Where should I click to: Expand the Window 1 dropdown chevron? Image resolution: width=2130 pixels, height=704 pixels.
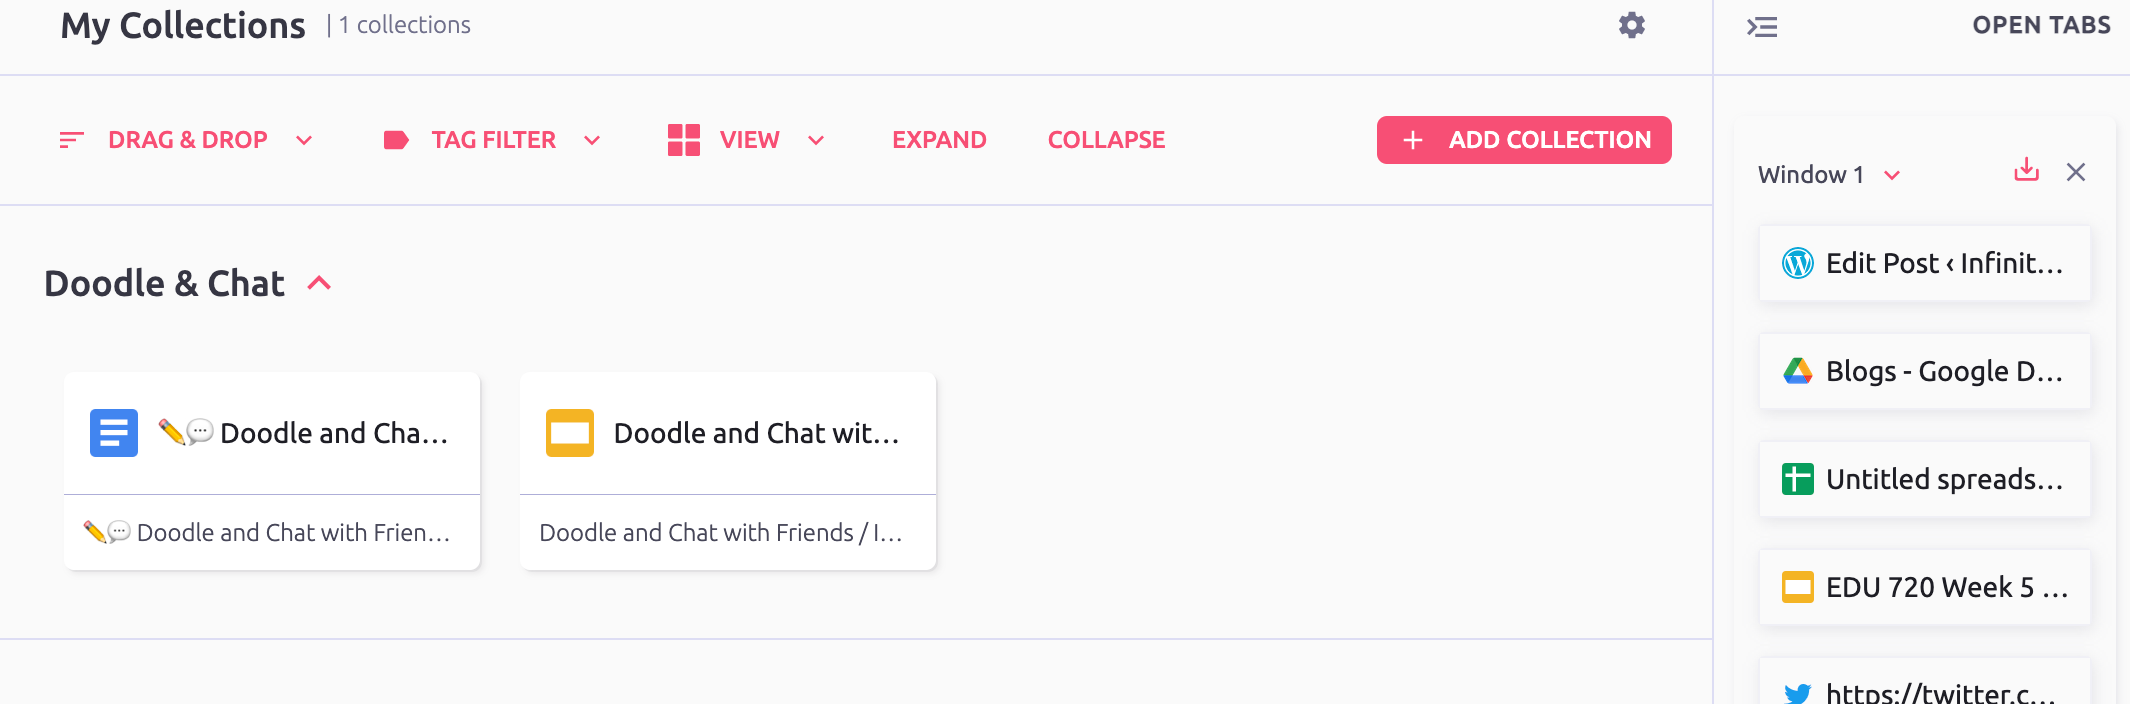coord(1892,175)
